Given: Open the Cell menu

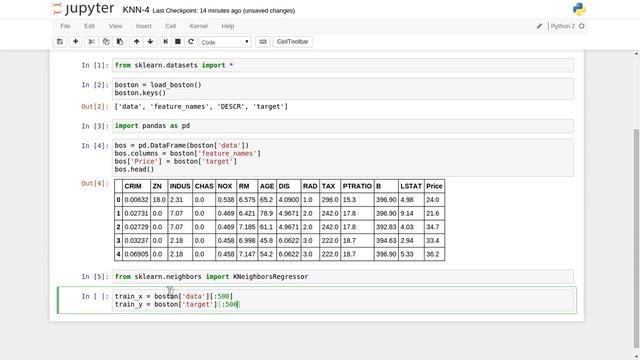Looking at the screenshot, I should point(171,26).
